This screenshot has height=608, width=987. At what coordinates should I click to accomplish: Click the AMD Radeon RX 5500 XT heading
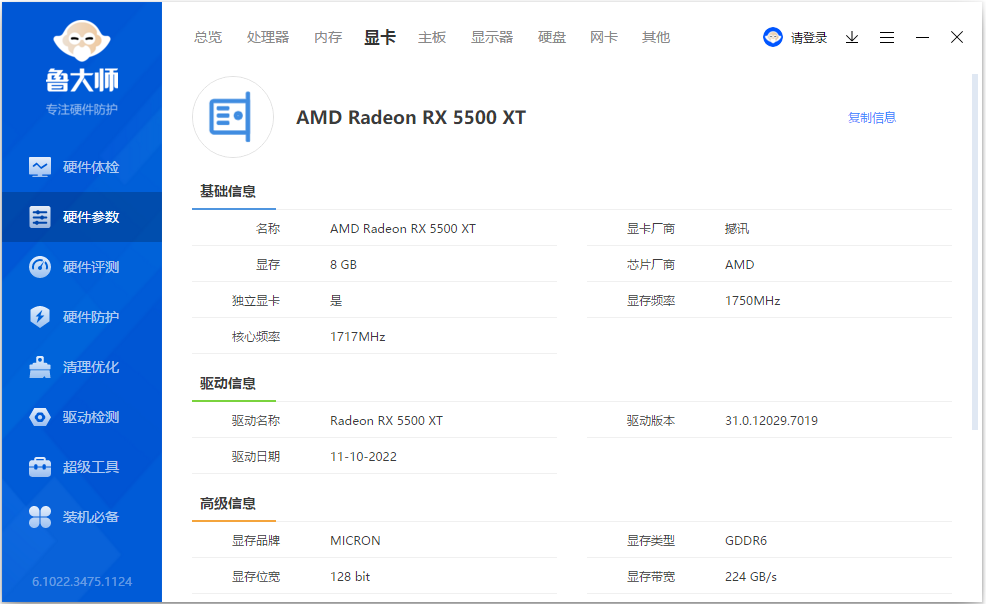[x=411, y=118]
